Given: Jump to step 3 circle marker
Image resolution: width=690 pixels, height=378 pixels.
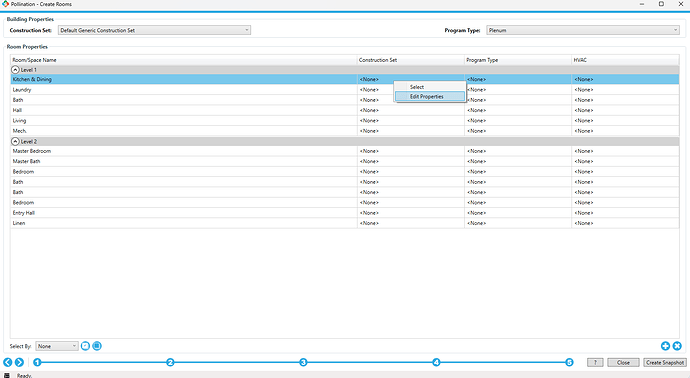Looking at the screenshot, I should coord(303,362).
